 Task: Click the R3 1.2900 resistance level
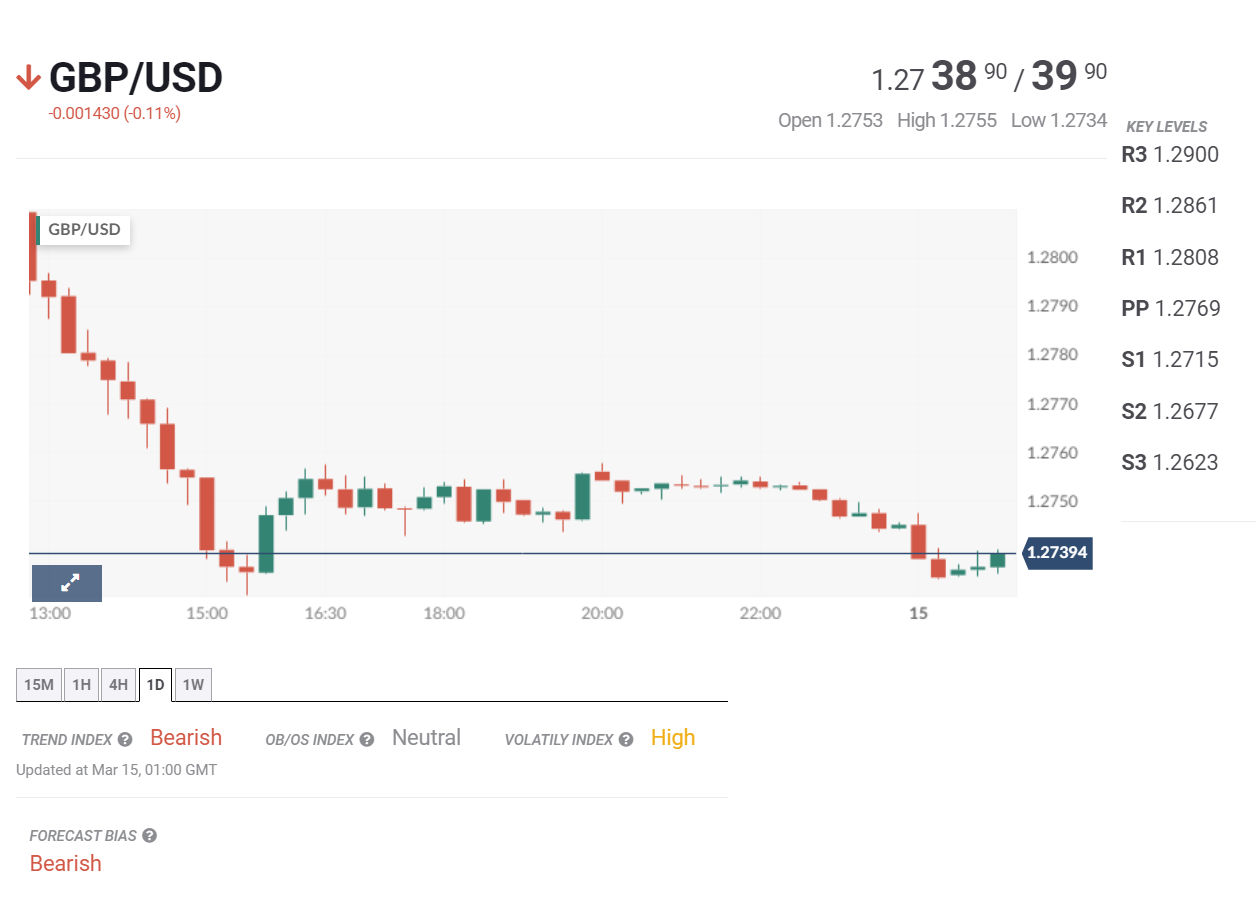1170,155
